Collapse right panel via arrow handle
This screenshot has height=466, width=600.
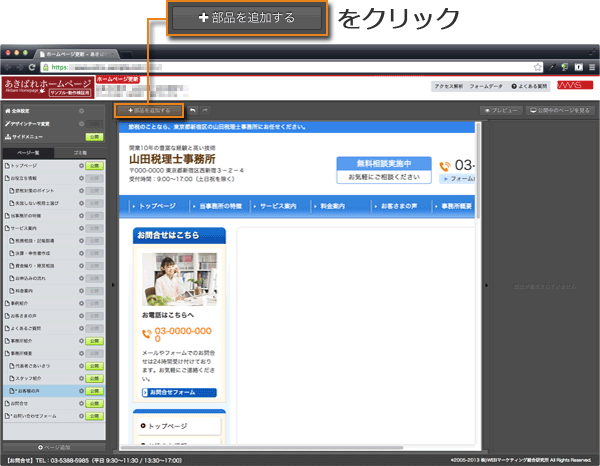[486, 285]
